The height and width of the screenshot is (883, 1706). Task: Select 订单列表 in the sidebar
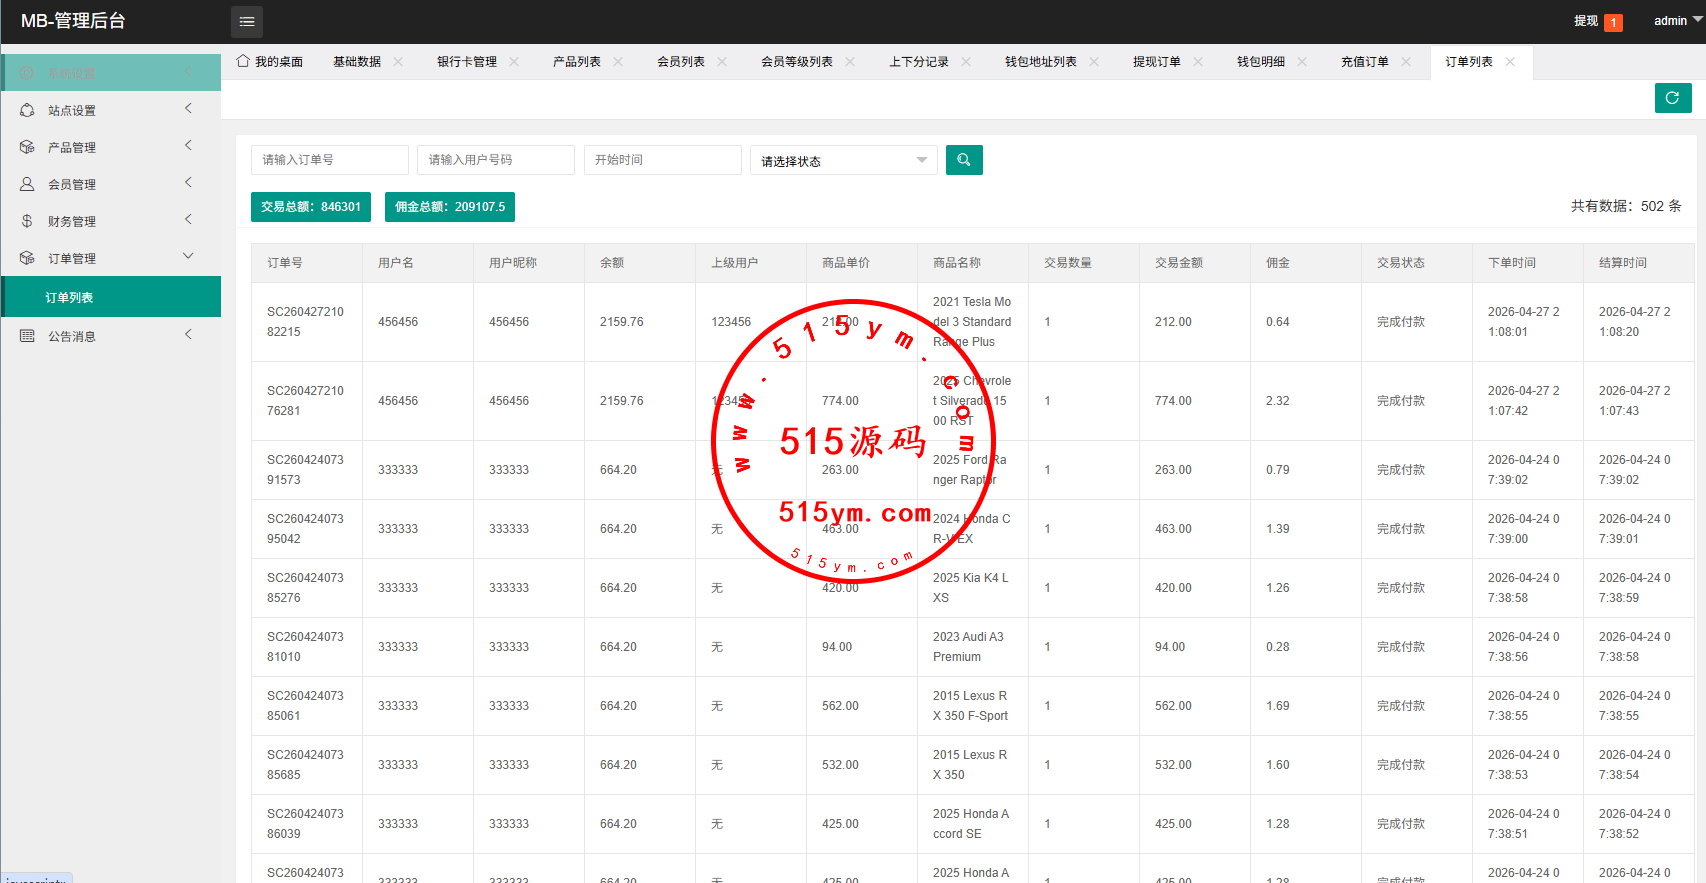[x=70, y=298]
